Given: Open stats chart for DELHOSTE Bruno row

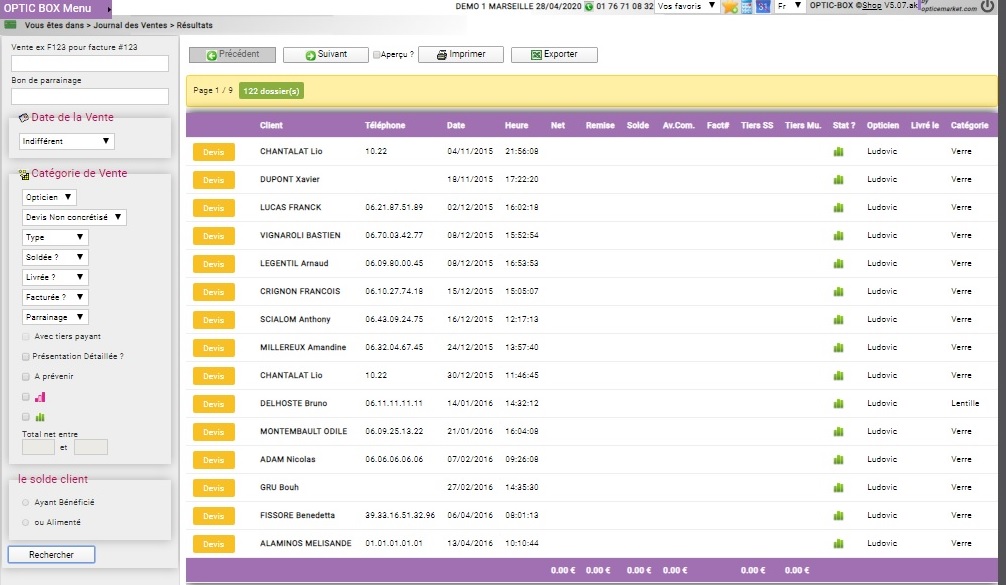Looking at the screenshot, I should point(838,403).
